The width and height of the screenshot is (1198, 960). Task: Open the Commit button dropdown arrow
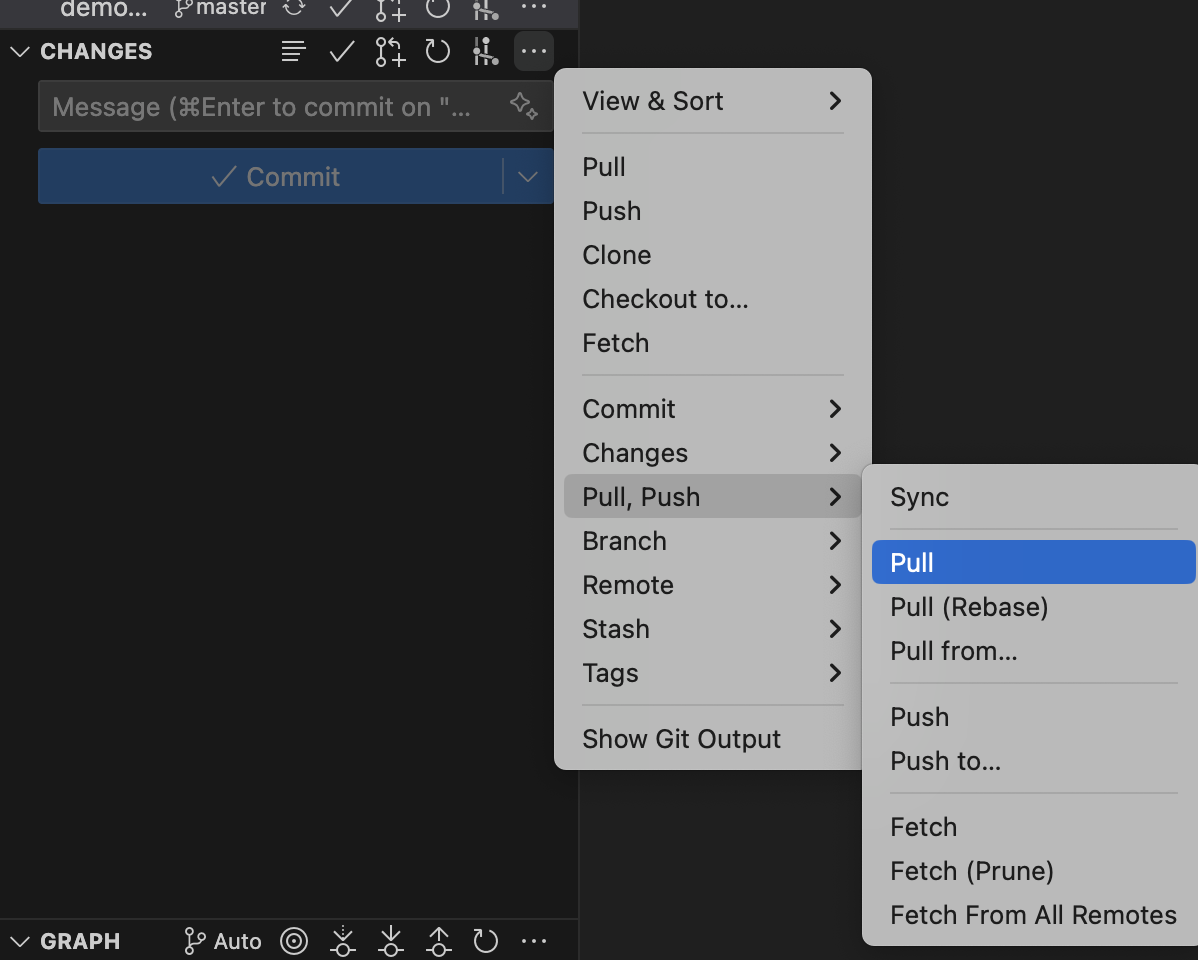527,176
